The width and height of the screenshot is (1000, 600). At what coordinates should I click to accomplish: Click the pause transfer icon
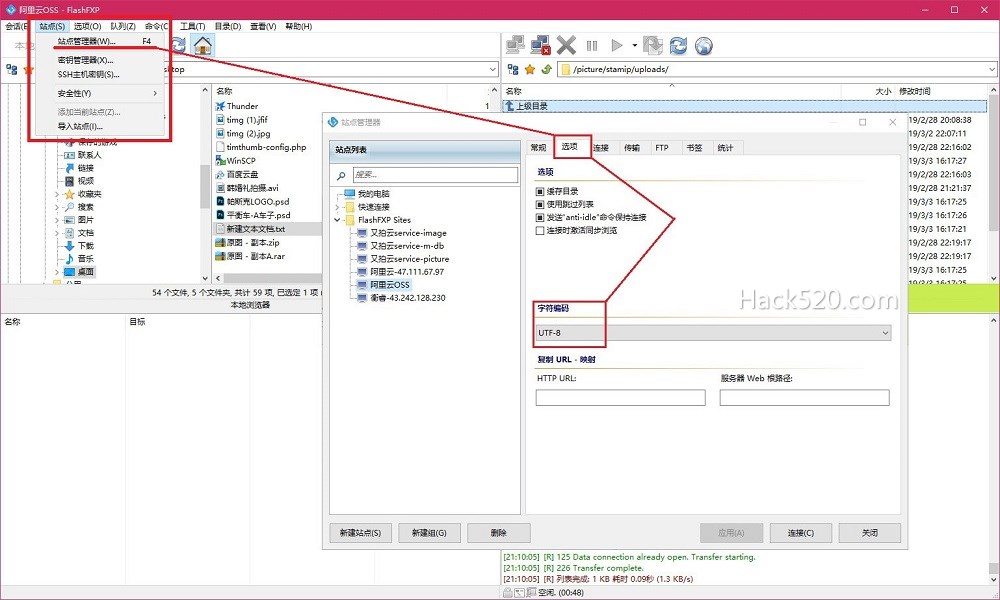point(592,45)
